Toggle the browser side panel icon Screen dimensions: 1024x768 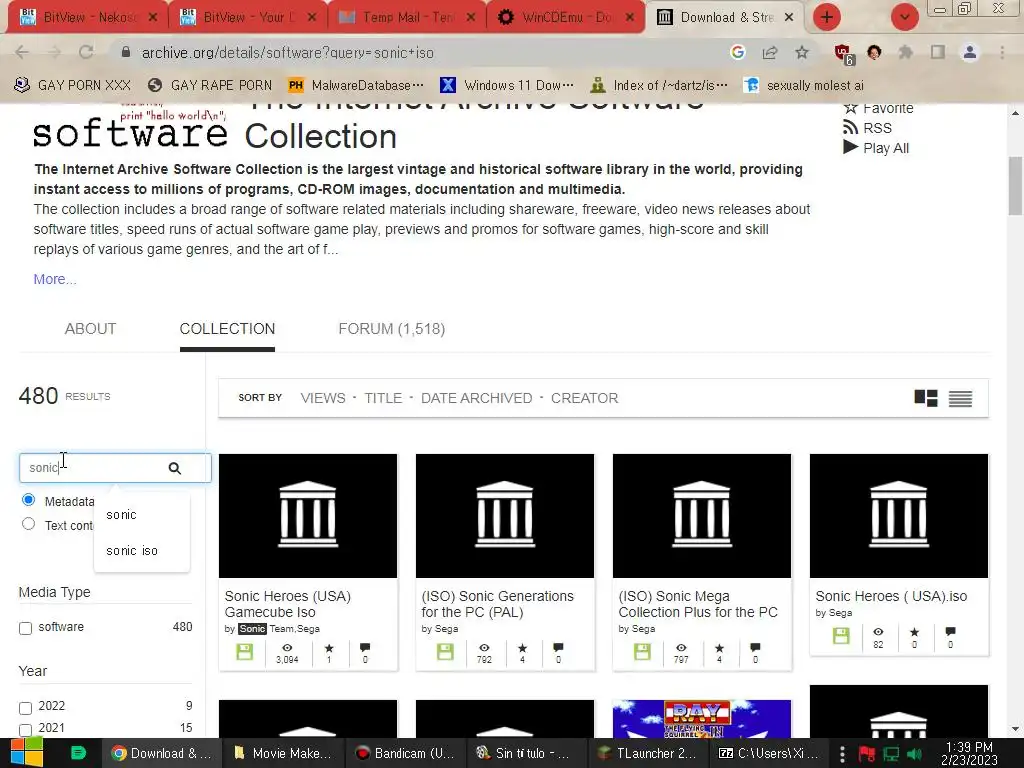(938, 52)
